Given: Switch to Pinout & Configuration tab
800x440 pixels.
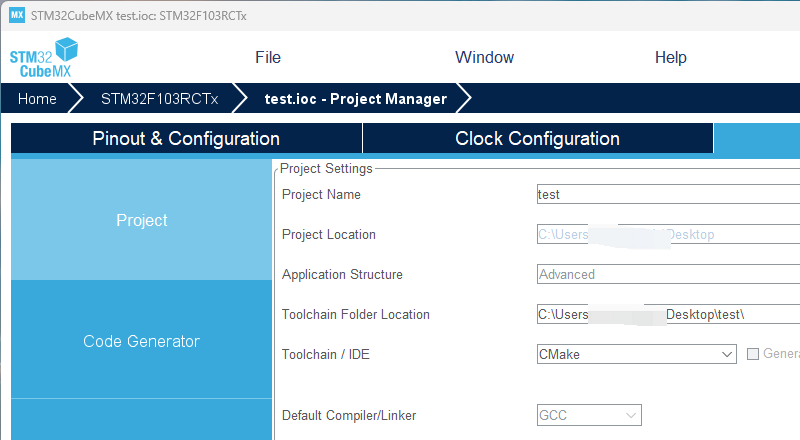Looking at the screenshot, I should [x=186, y=138].
